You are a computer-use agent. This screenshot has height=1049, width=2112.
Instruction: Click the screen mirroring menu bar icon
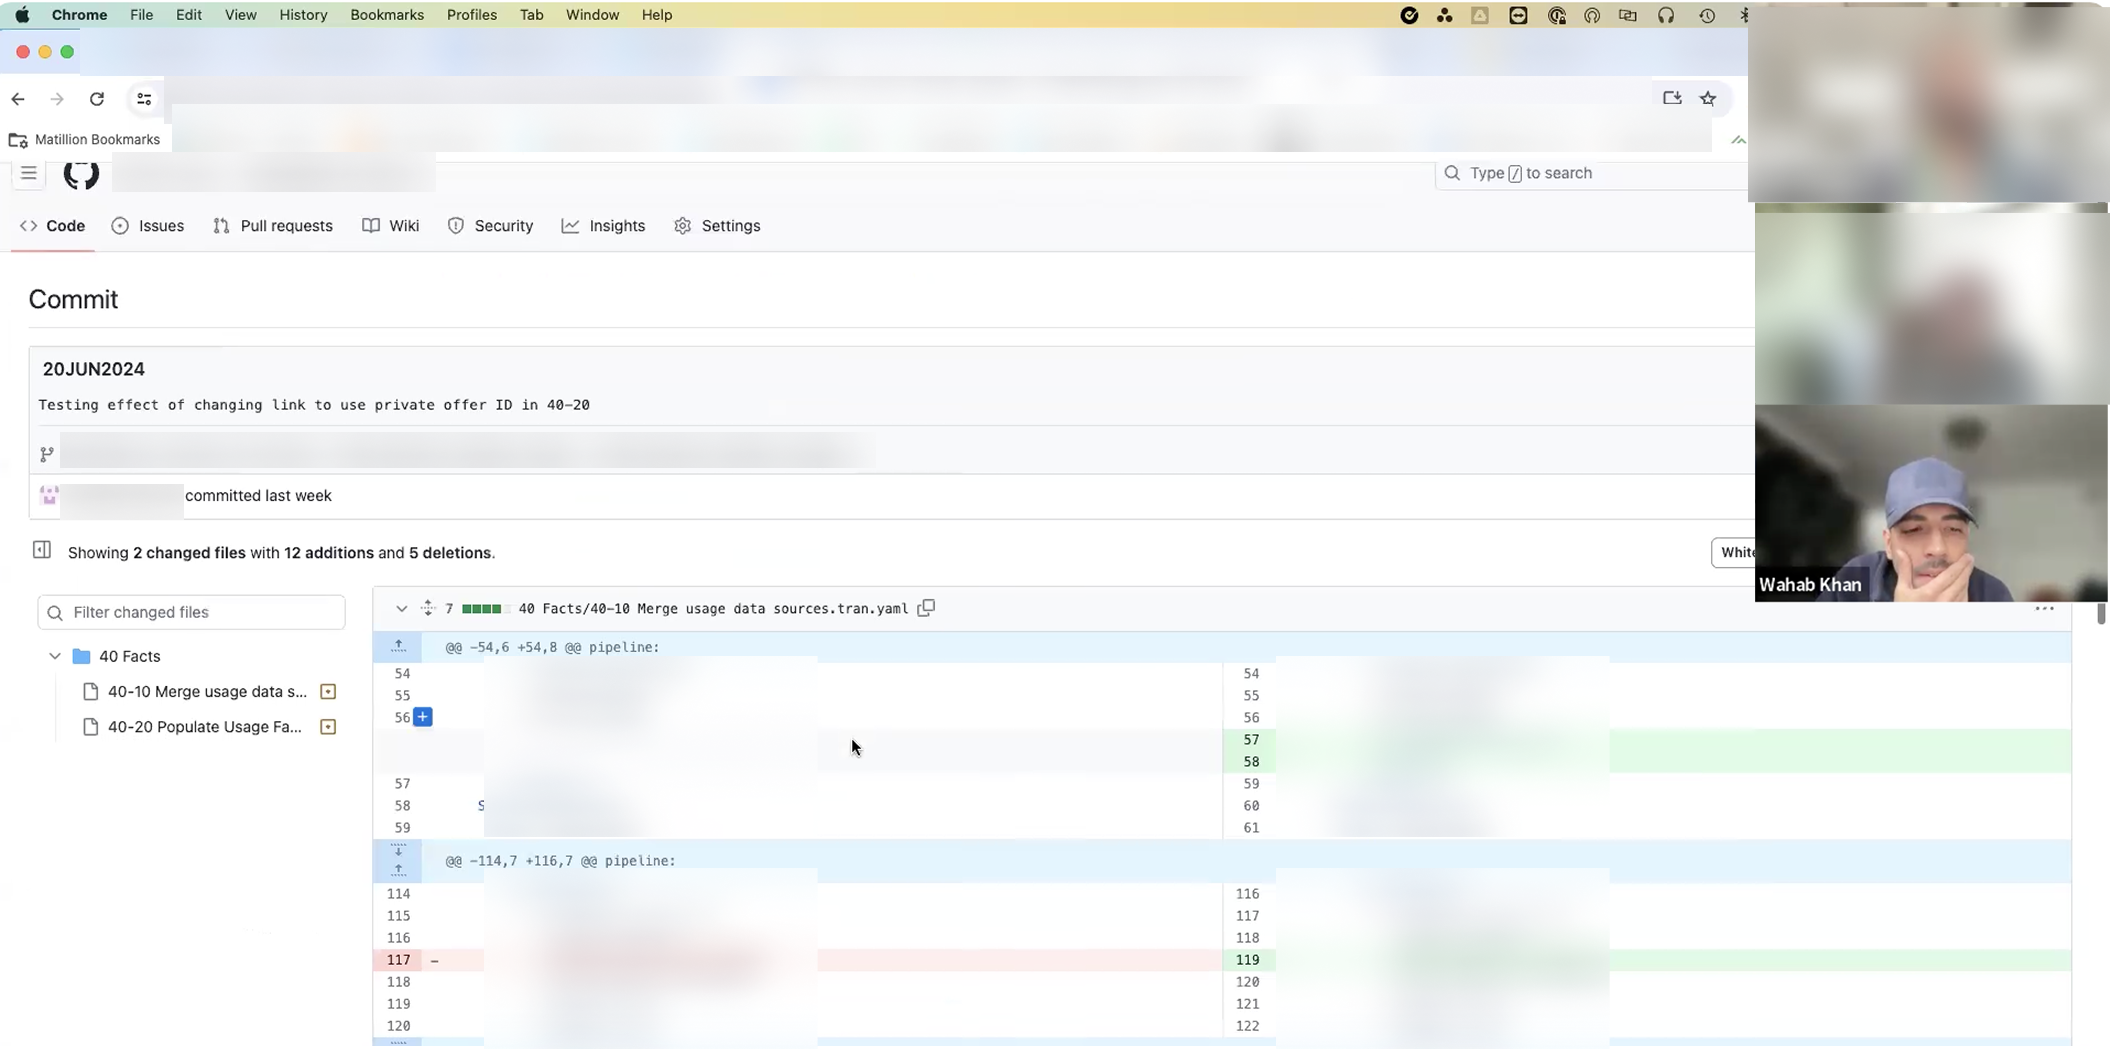(x=1628, y=15)
